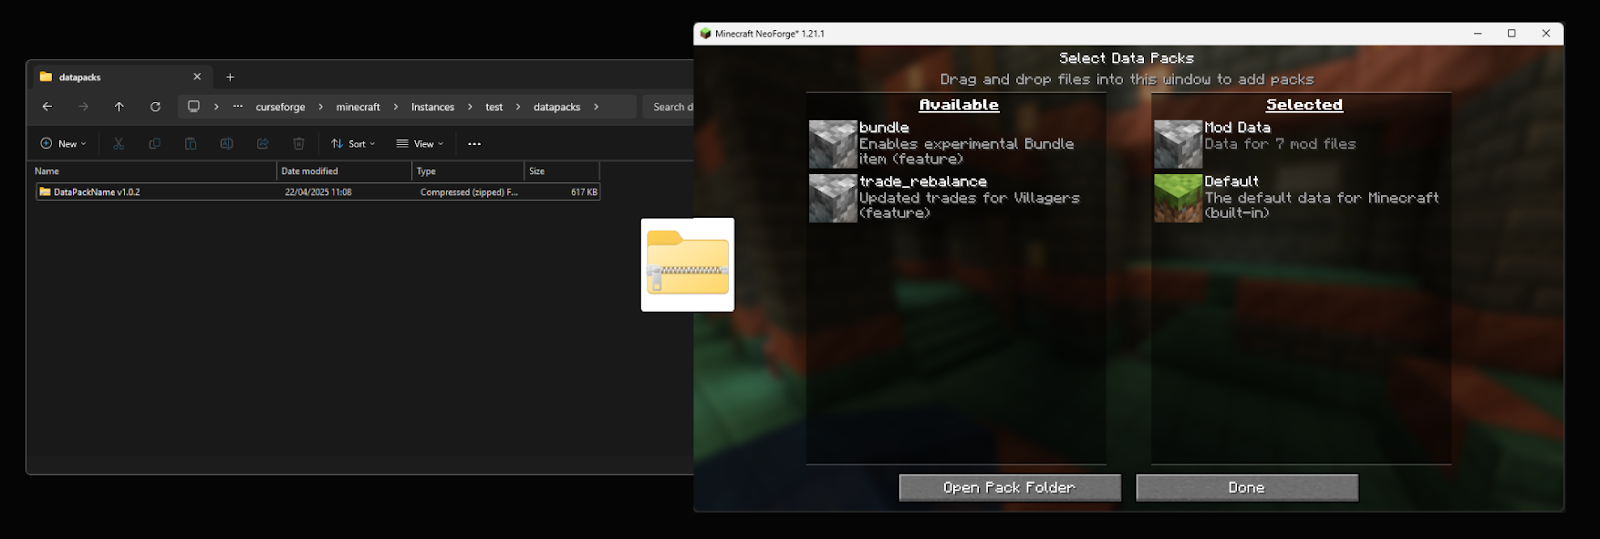Image resolution: width=1600 pixels, height=539 pixels.
Task: Click the Paste icon in Explorer toolbar
Action: click(191, 144)
